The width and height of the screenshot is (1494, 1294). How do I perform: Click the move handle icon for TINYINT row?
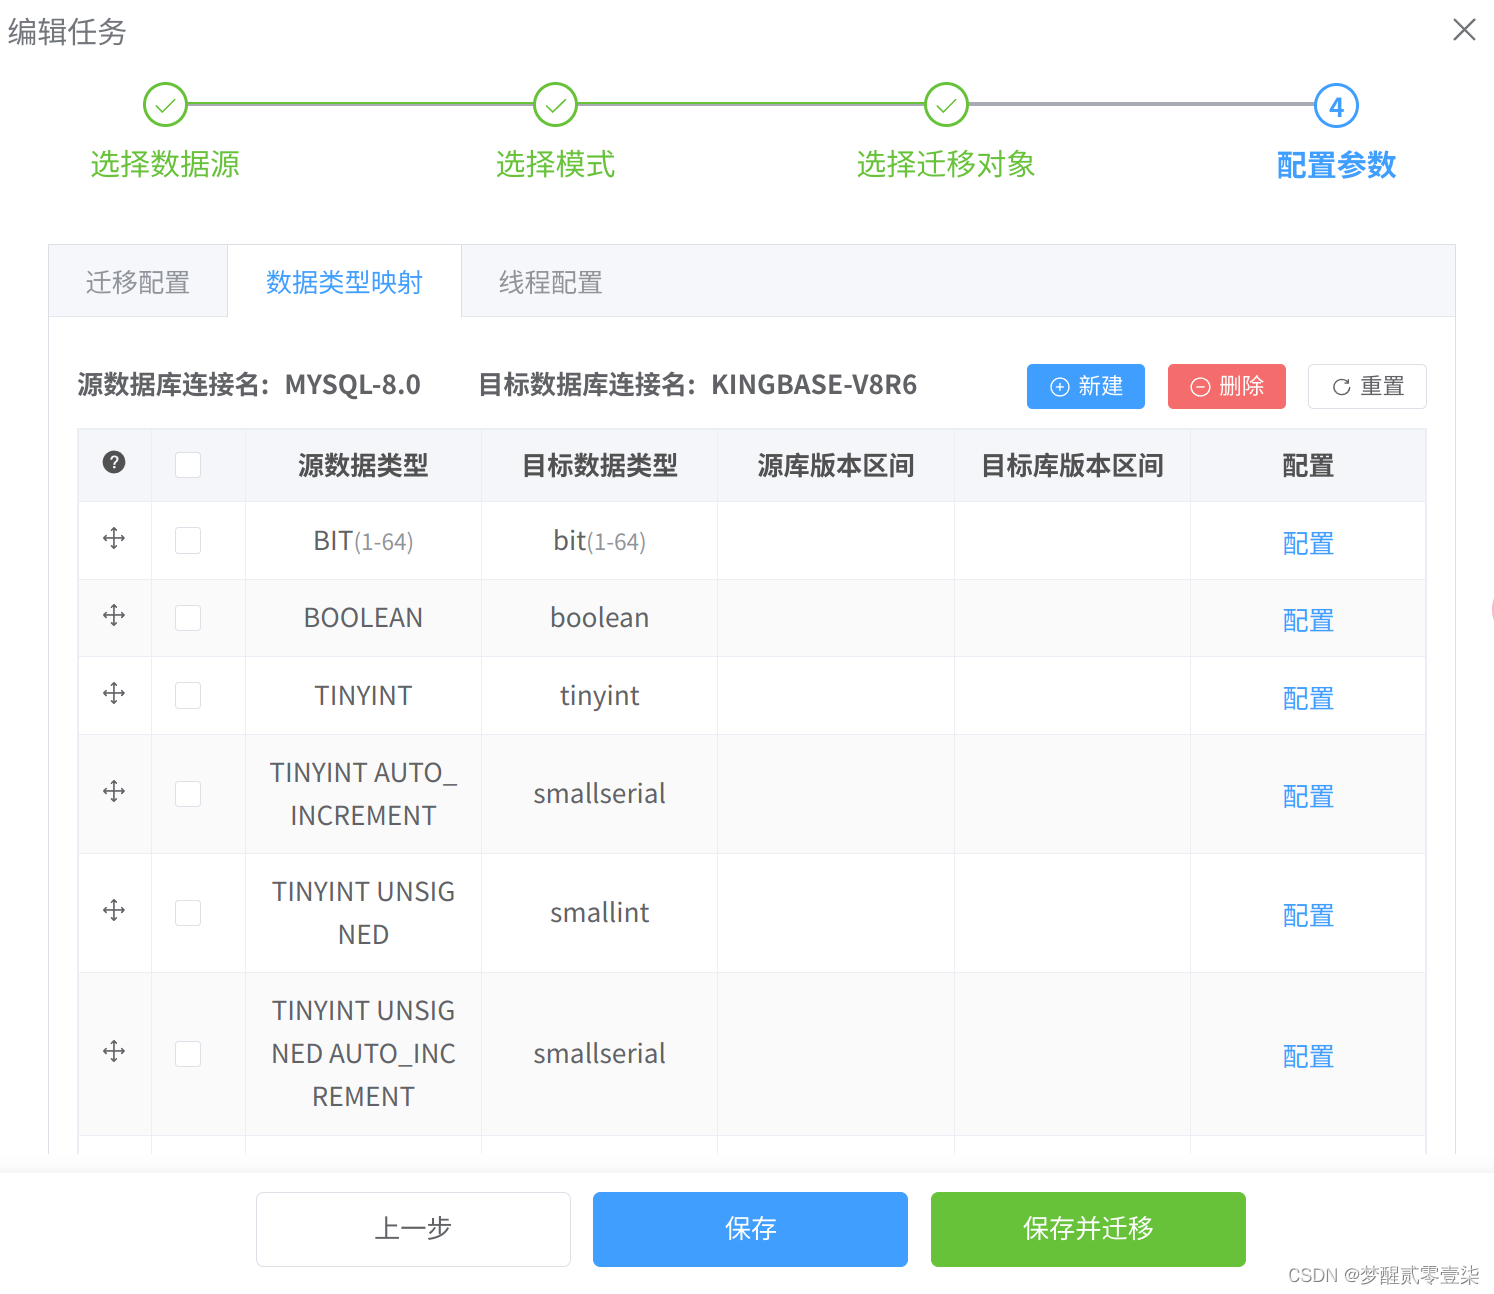[114, 693]
